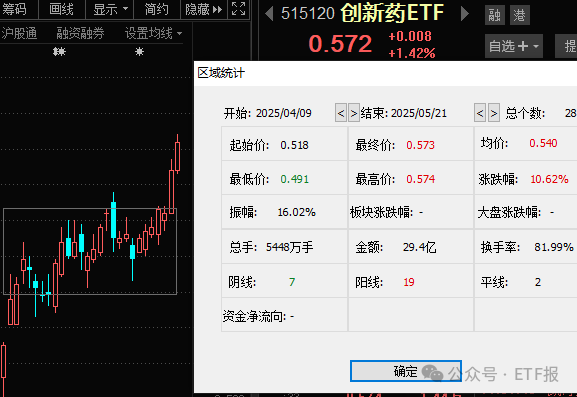Click the 确定 confirm button
577x397 pixels.
(406, 371)
